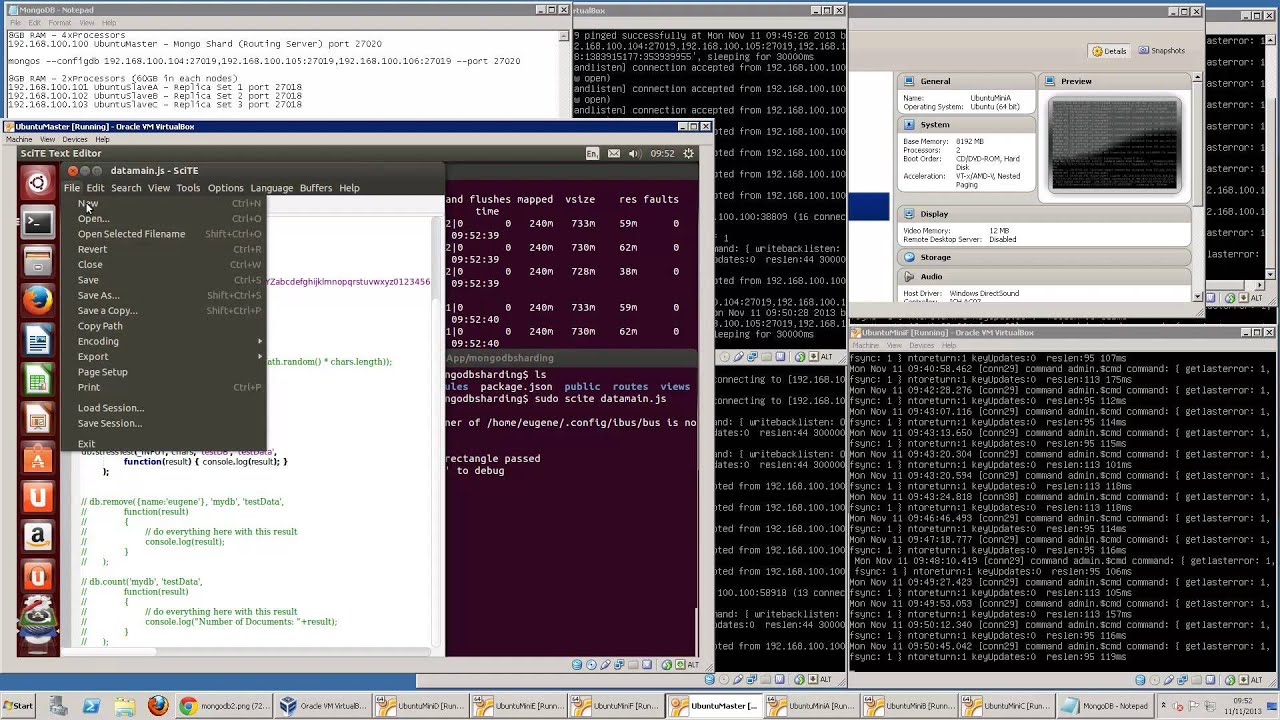Open Amazon launcher icon
This screenshot has height=720, width=1280.
pos(38,537)
